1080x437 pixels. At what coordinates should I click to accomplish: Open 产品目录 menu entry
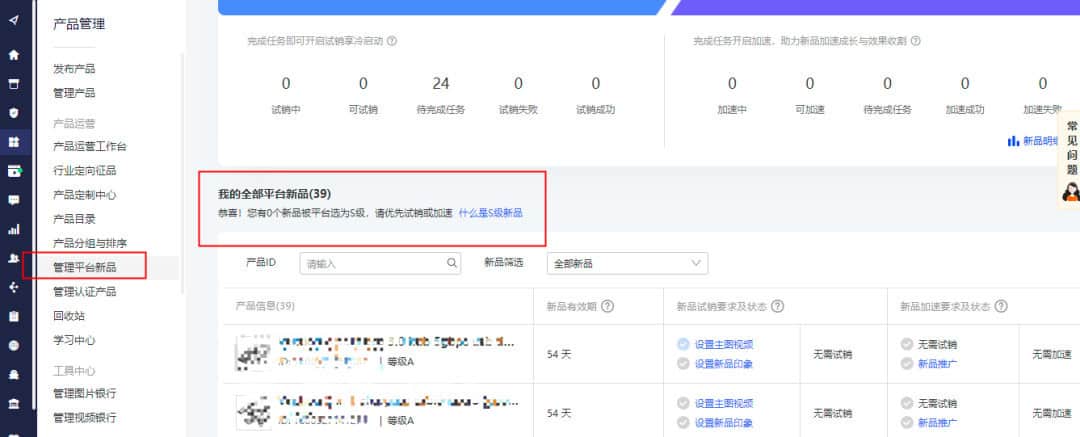pyautogui.click(x=74, y=218)
